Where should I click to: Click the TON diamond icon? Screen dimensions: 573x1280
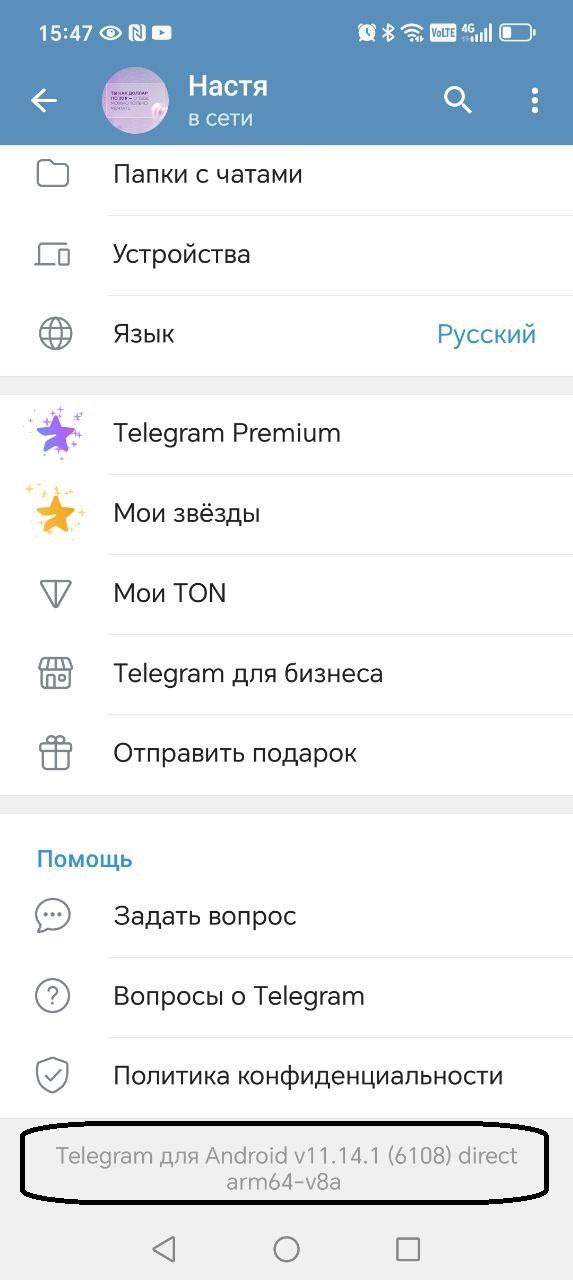coord(54,594)
